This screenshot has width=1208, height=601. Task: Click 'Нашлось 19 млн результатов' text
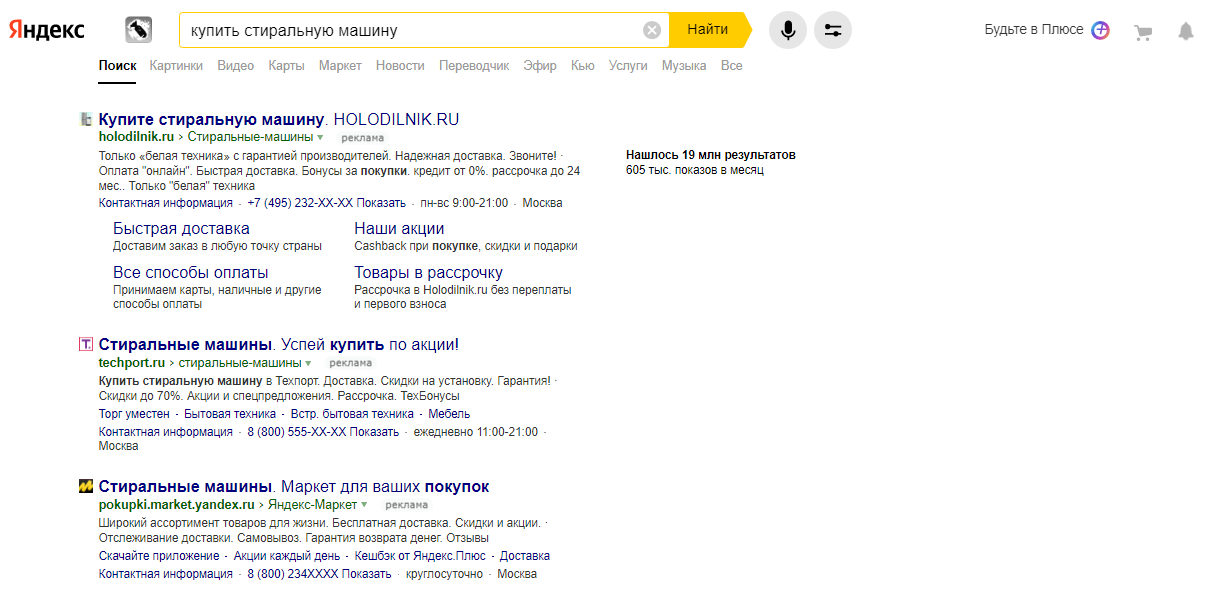coord(711,155)
